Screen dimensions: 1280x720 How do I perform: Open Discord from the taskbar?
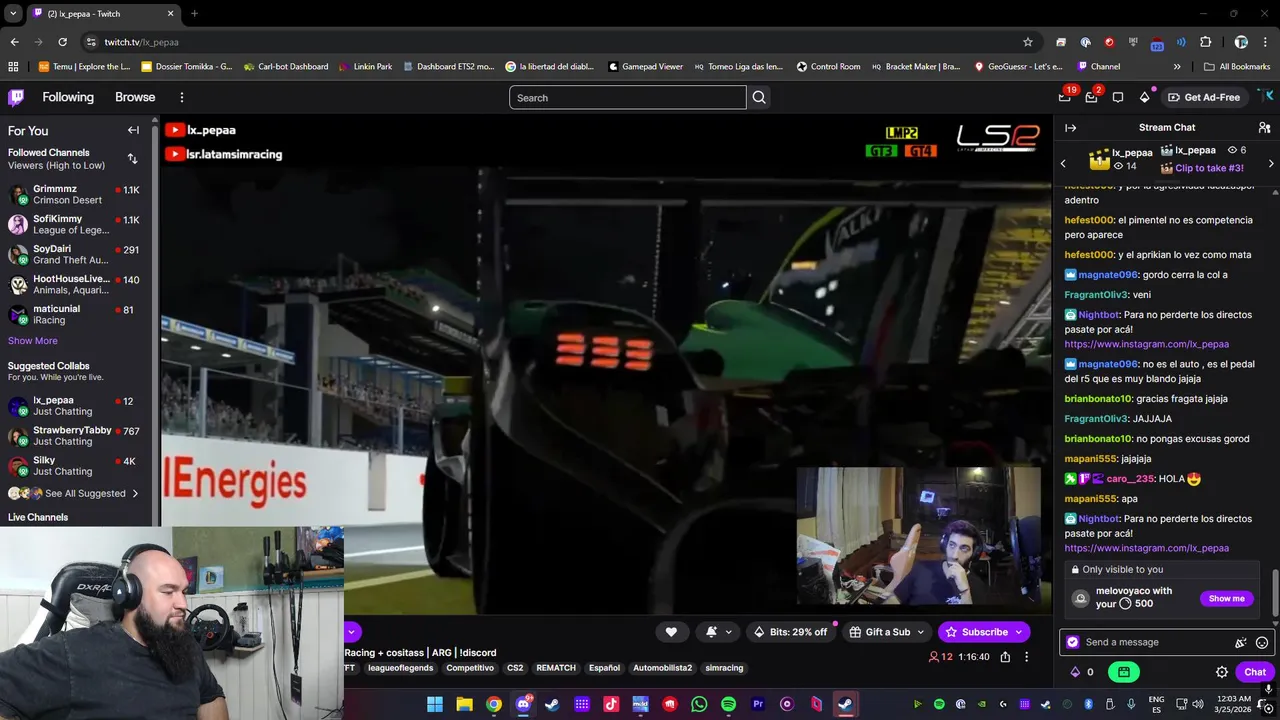523,704
